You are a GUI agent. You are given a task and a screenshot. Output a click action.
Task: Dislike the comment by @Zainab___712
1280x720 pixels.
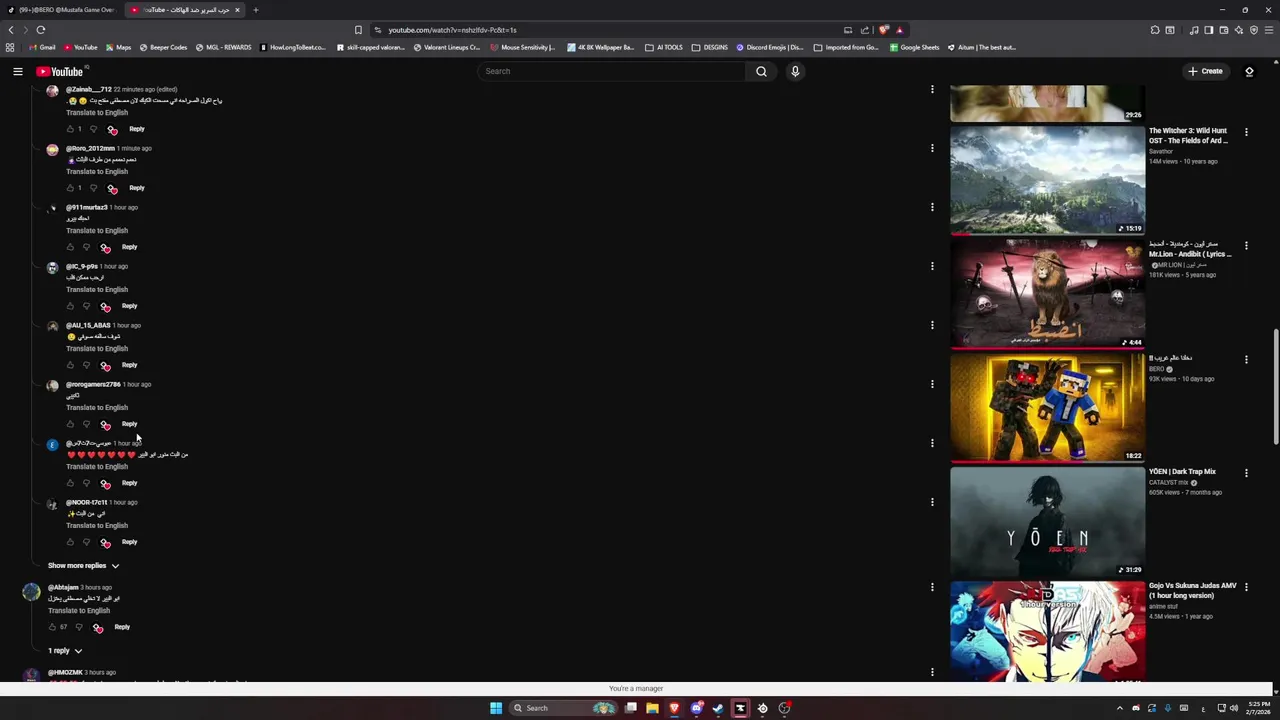pos(94,129)
